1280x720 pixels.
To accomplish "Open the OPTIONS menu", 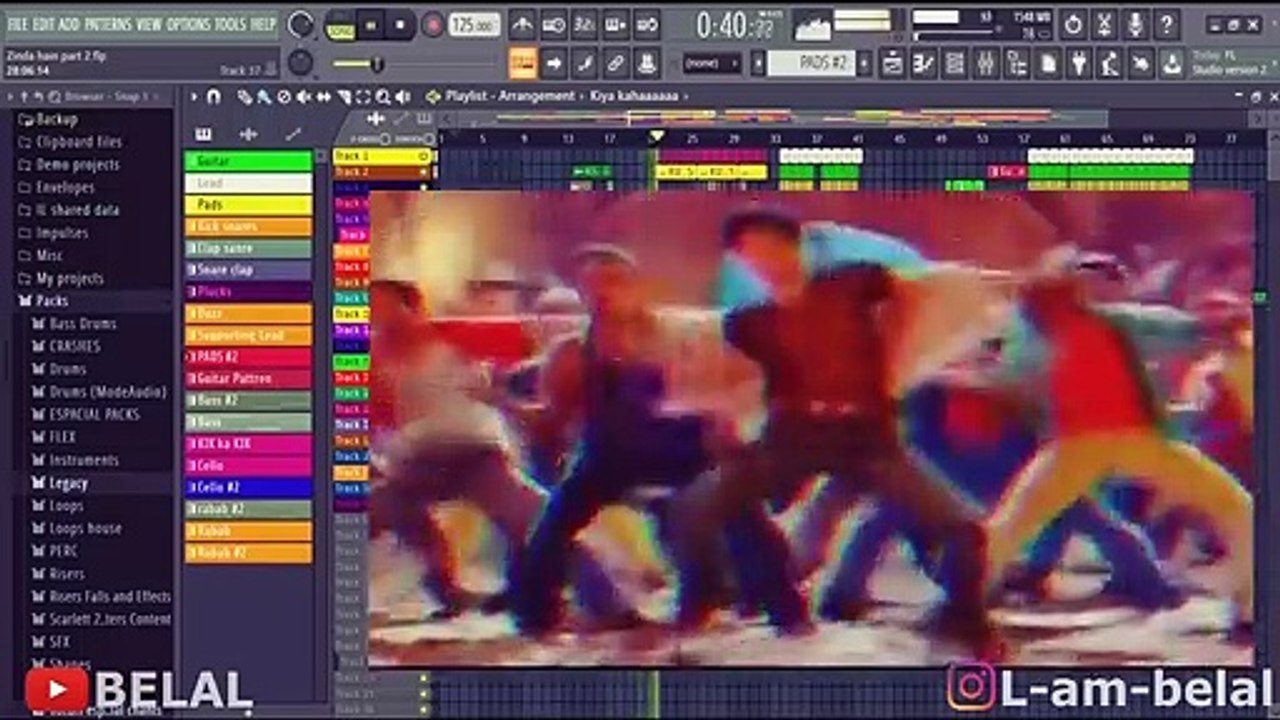I will coord(188,23).
